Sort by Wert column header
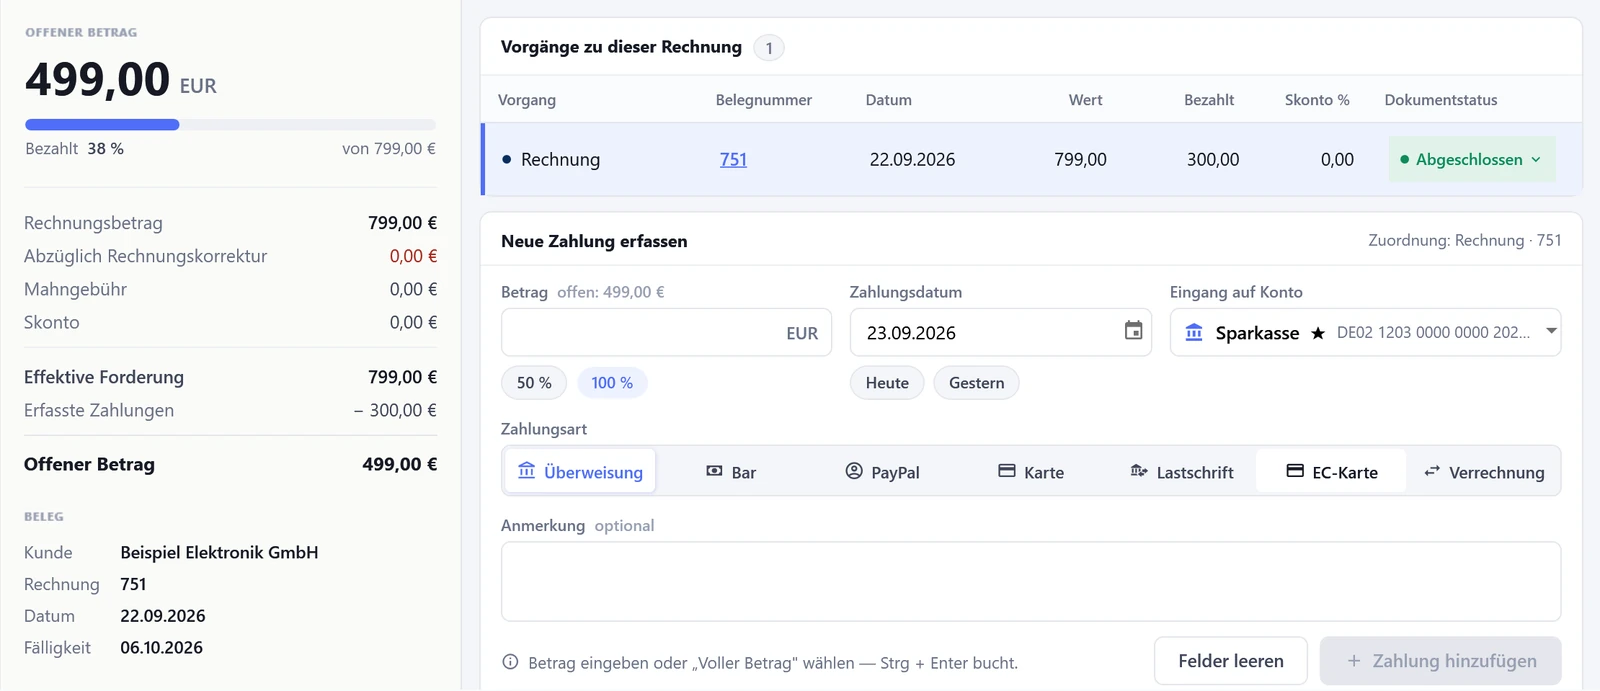This screenshot has height=691, width=1600. click(x=1085, y=100)
